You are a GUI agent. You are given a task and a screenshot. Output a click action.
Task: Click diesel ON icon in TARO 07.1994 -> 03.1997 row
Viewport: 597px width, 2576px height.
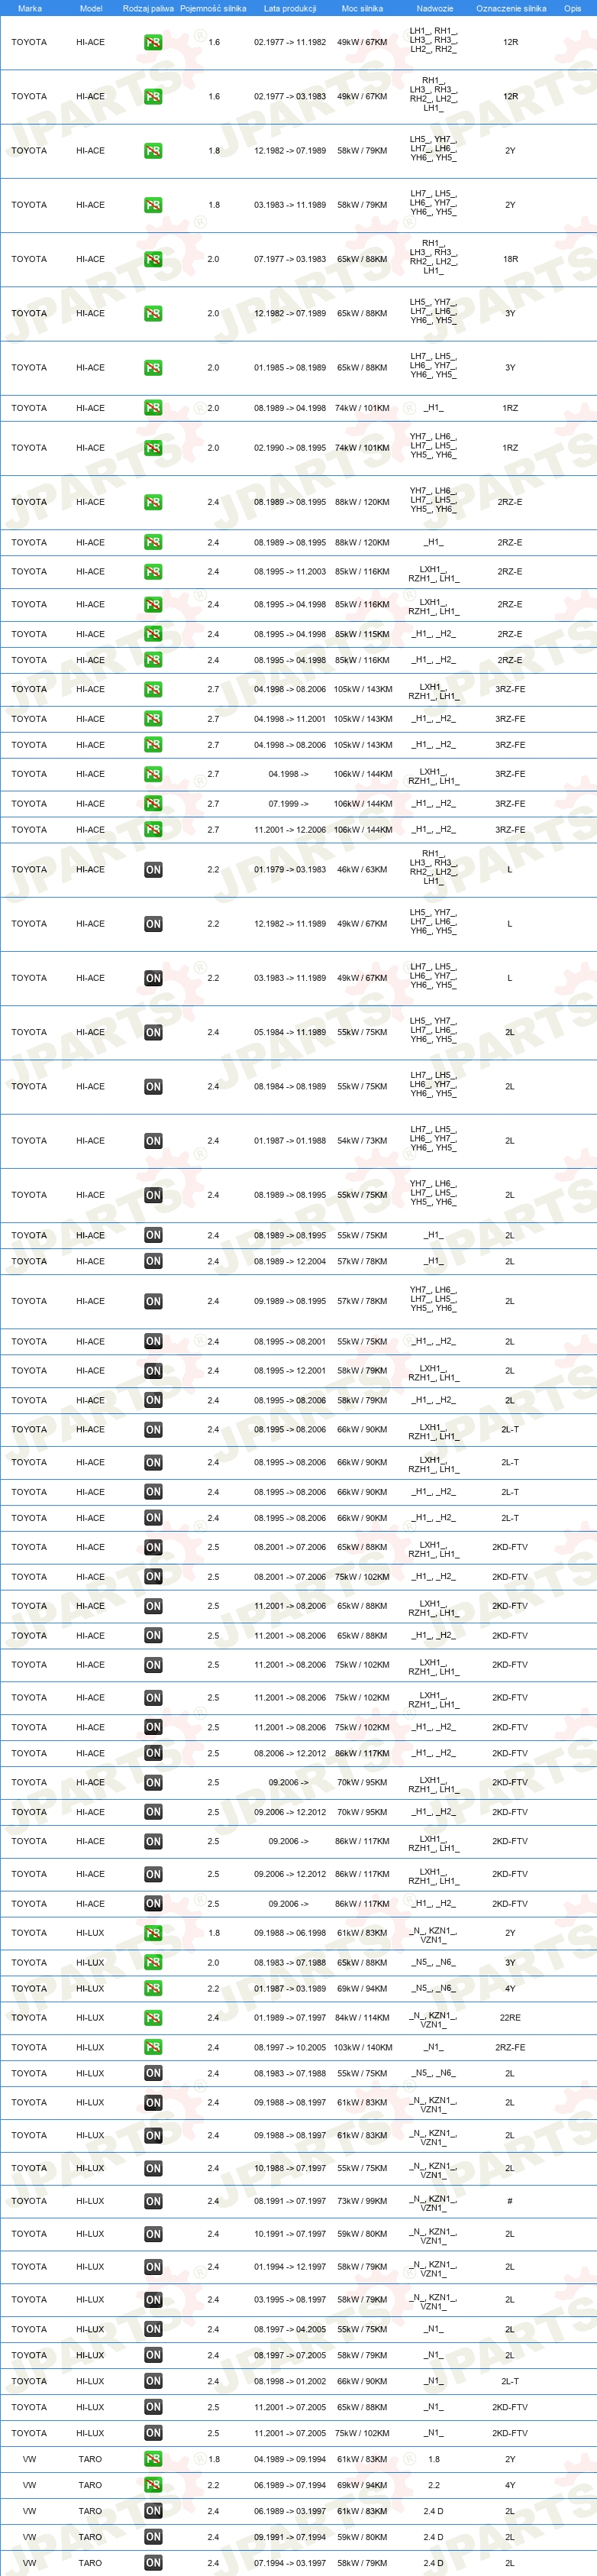pos(153,2563)
